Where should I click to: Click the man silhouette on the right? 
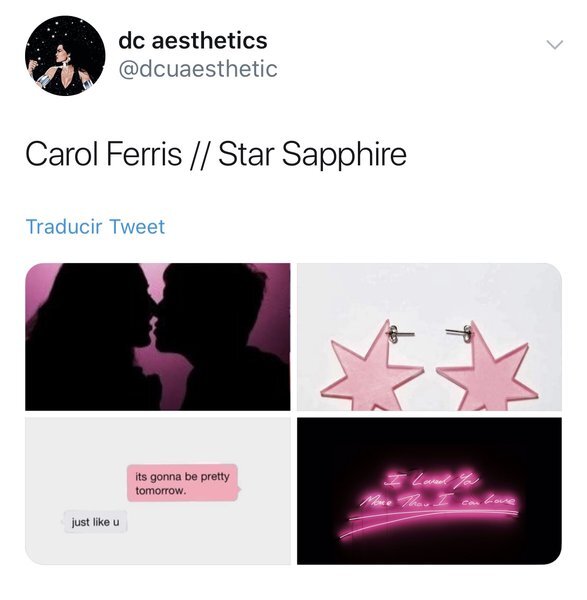[216, 339]
